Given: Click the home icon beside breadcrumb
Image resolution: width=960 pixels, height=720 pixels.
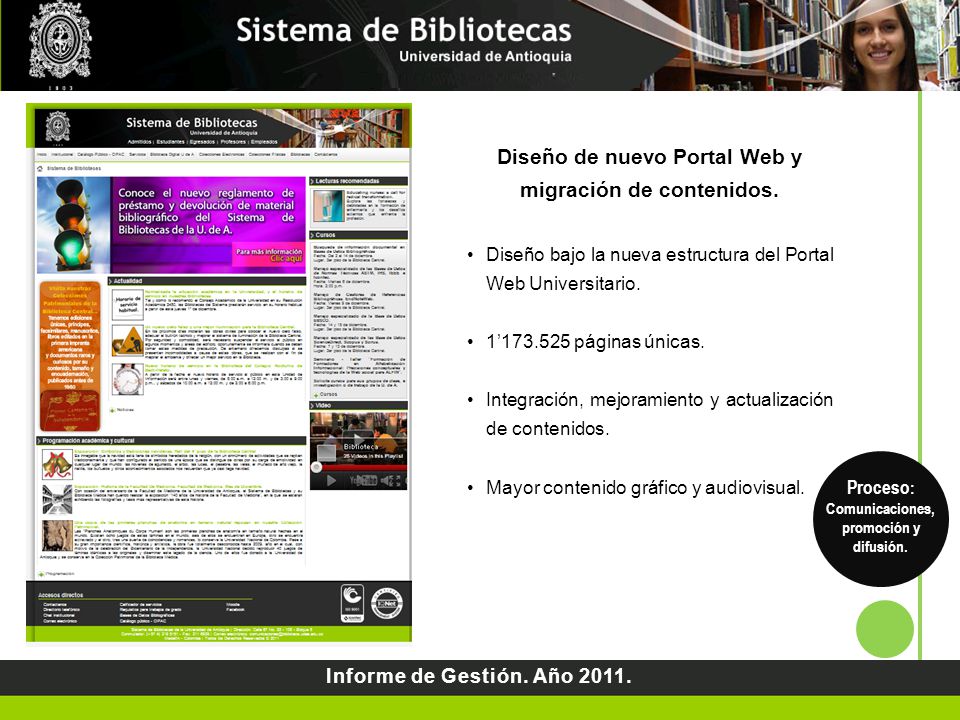Looking at the screenshot, I should pyautogui.click(x=40, y=168).
